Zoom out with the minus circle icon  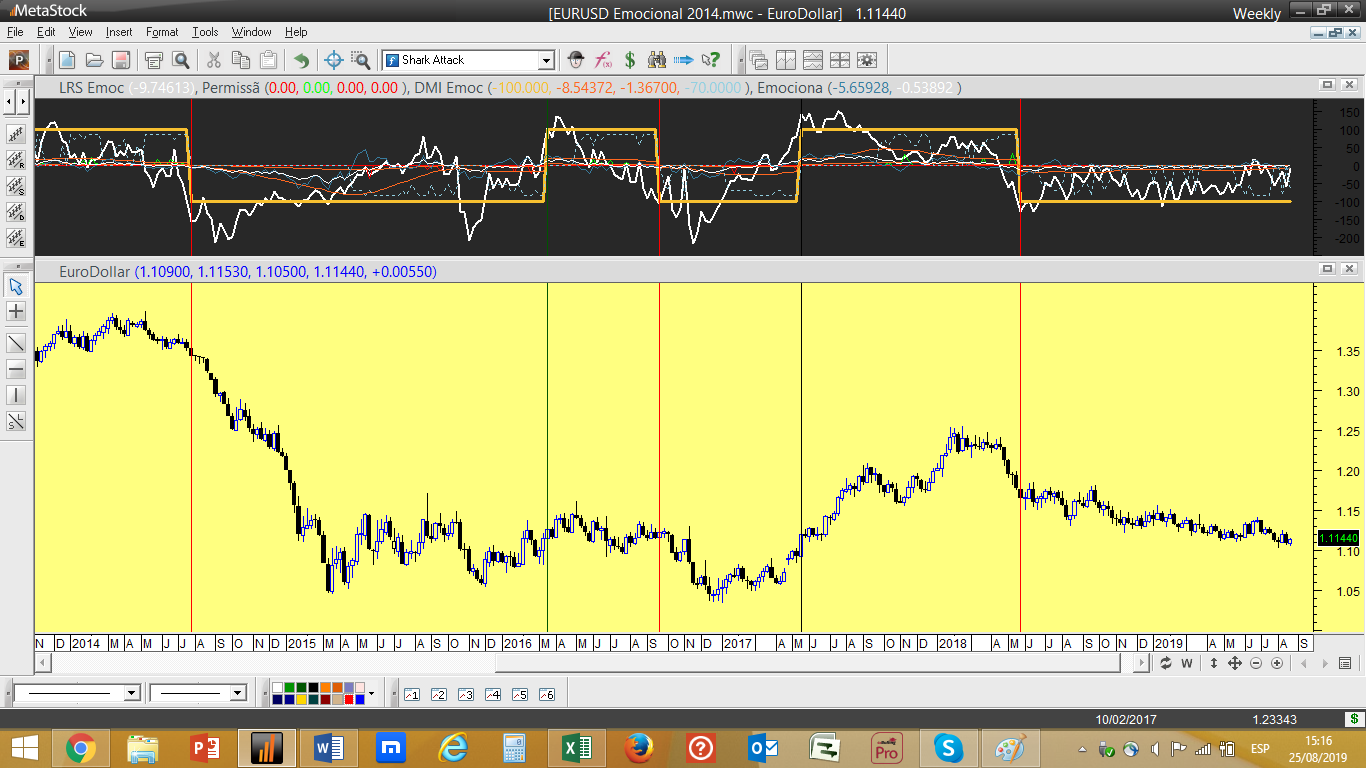coord(1256,663)
